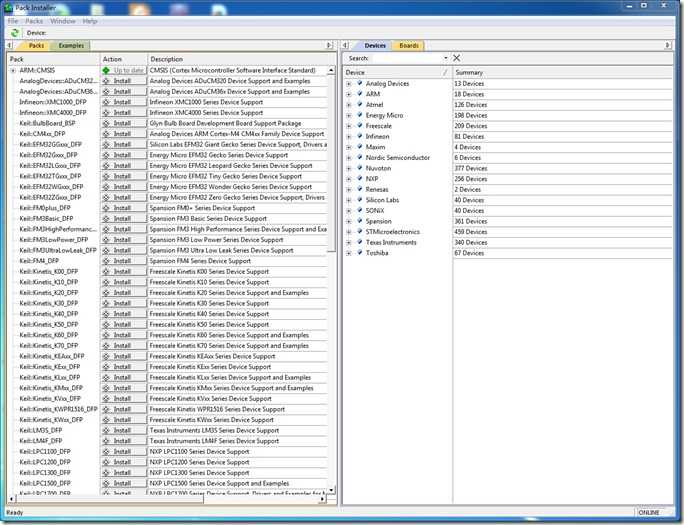Image resolution: width=684 pixels, height=525 pixels.
Task: Expand the Toshiba device tree
Action: (349, 253)
